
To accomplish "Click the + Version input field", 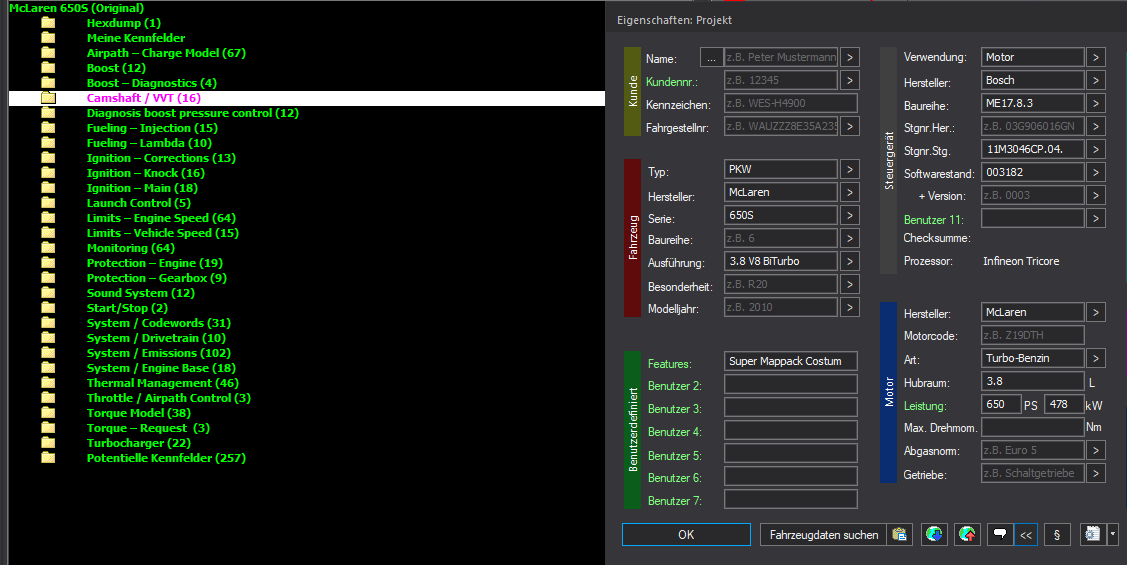I will pyautogui.click(x=1033, y=196).
